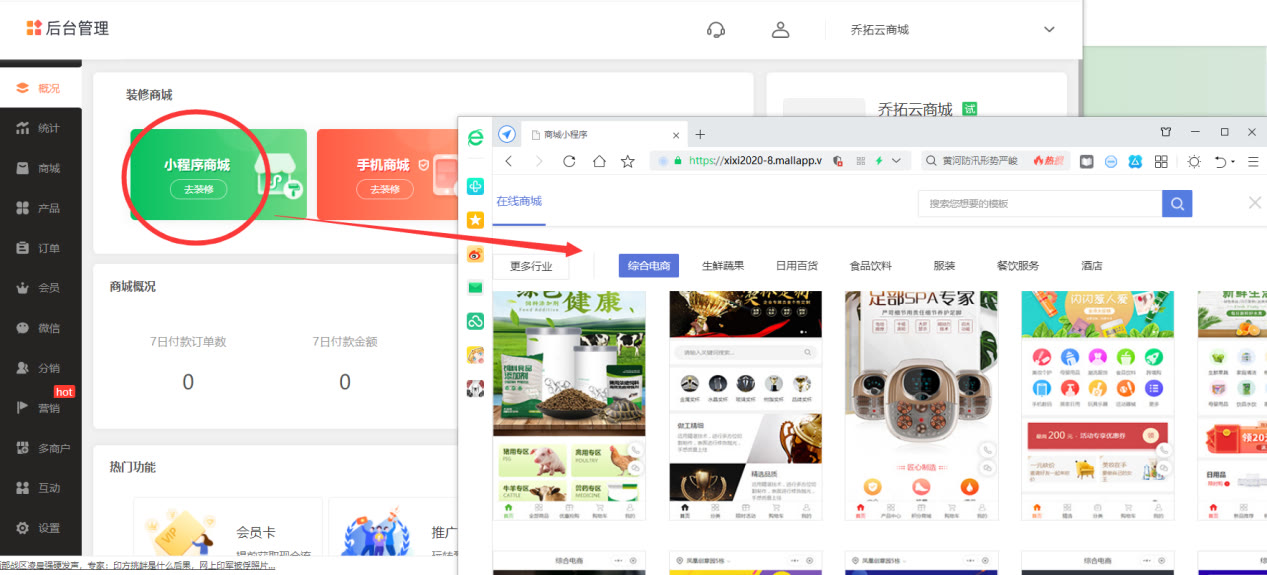
Task: Toggle the night-mode sun icon
Action: coord(1194,161)
